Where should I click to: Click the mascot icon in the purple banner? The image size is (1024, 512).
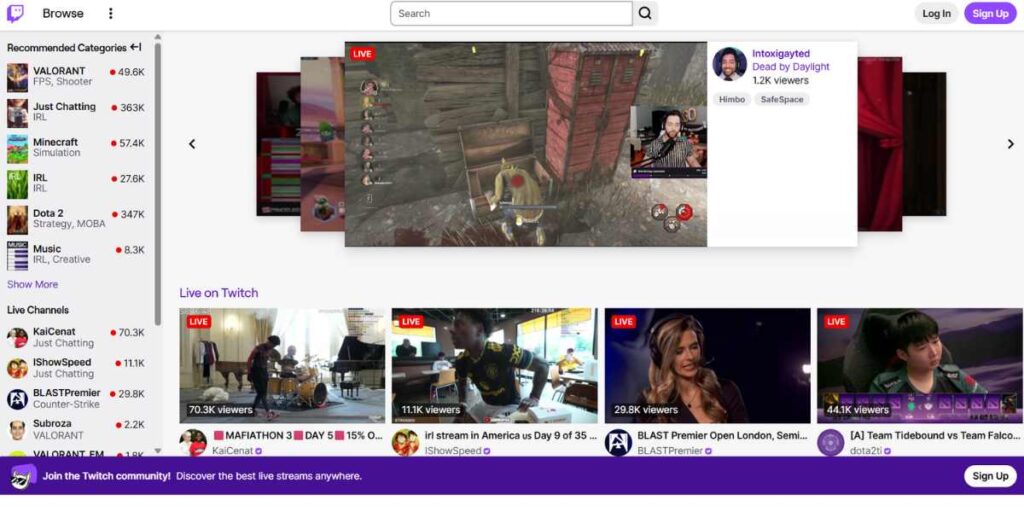(23, 476)
